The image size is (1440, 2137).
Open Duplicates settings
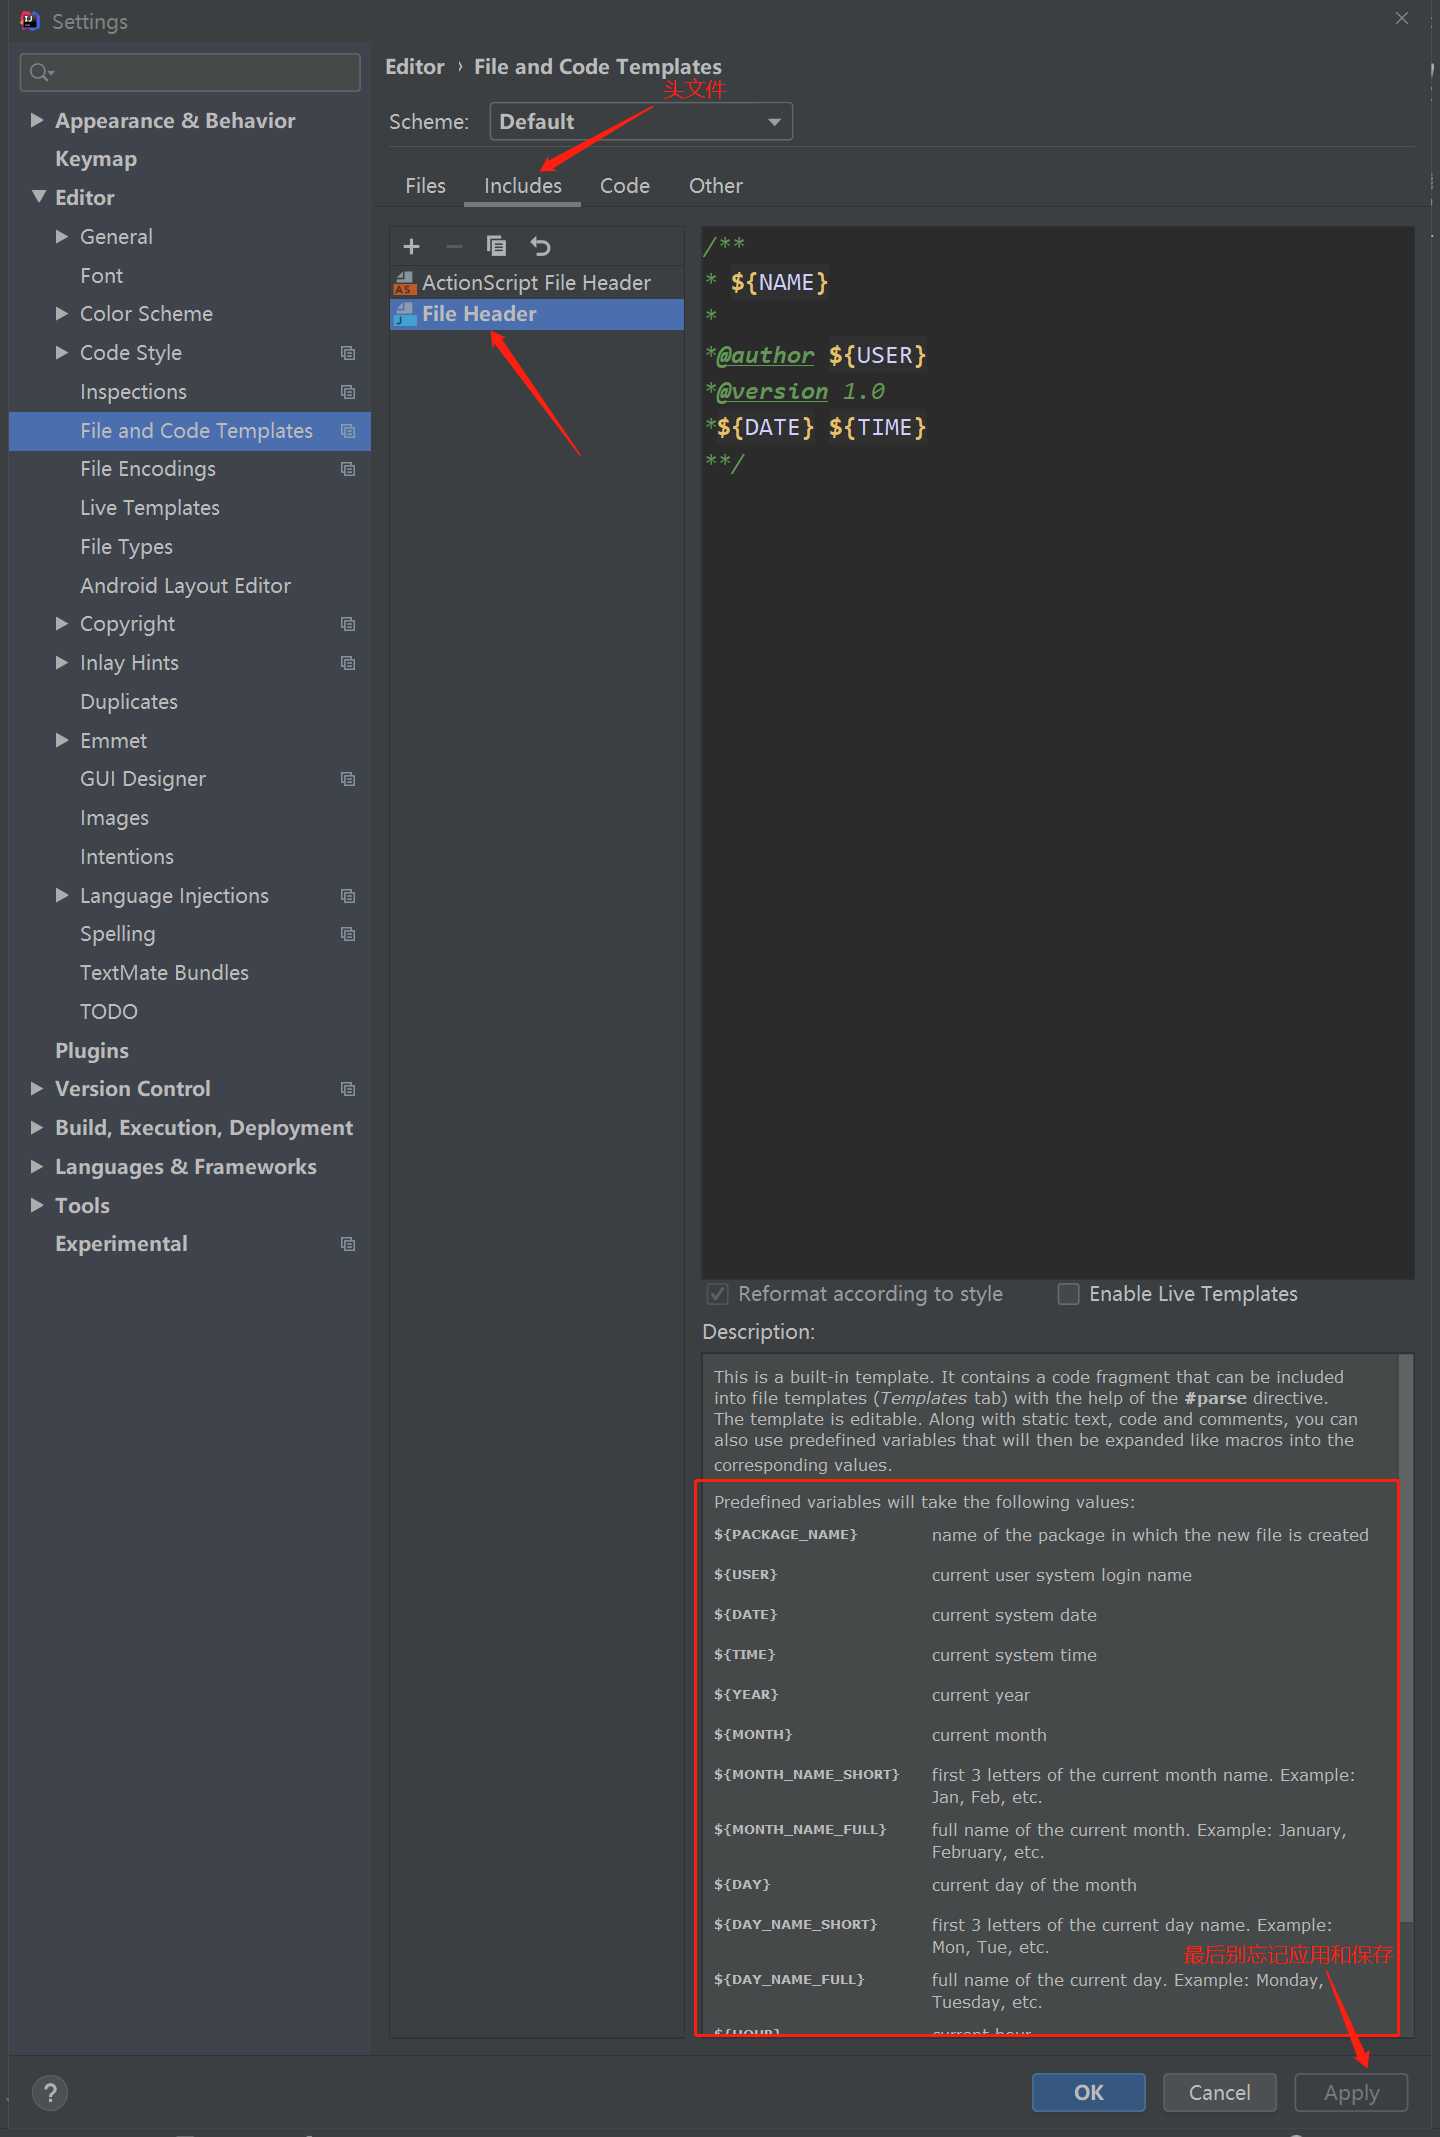pyautogui.click(x=129, y=702)
